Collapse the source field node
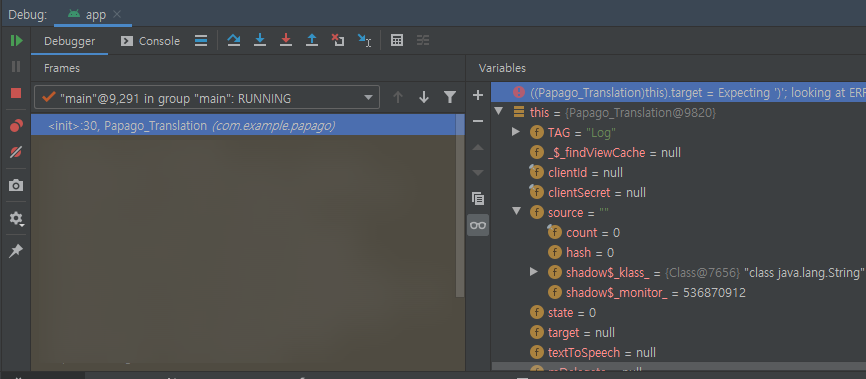Viewport: 866px width, 379px height. click(x=516, y=212)
